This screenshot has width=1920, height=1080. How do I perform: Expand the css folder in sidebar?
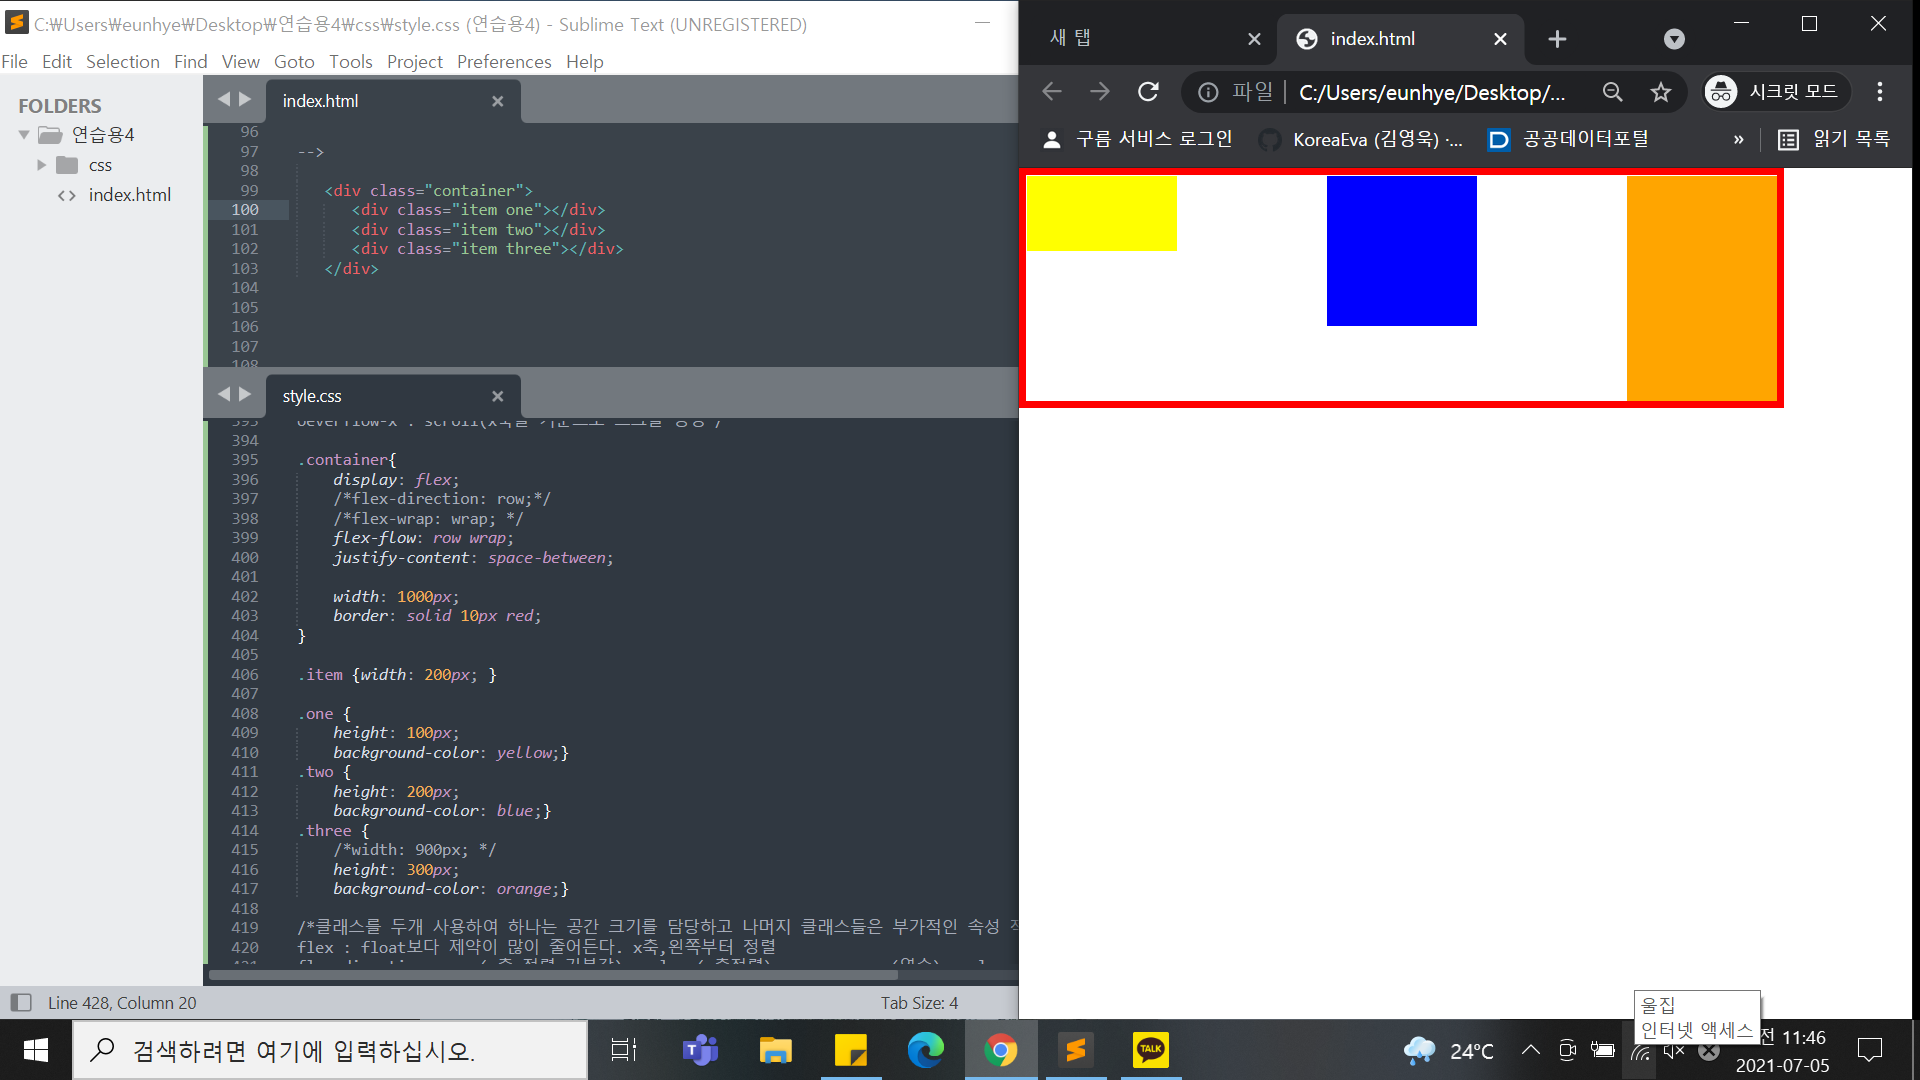click(42, 165)
